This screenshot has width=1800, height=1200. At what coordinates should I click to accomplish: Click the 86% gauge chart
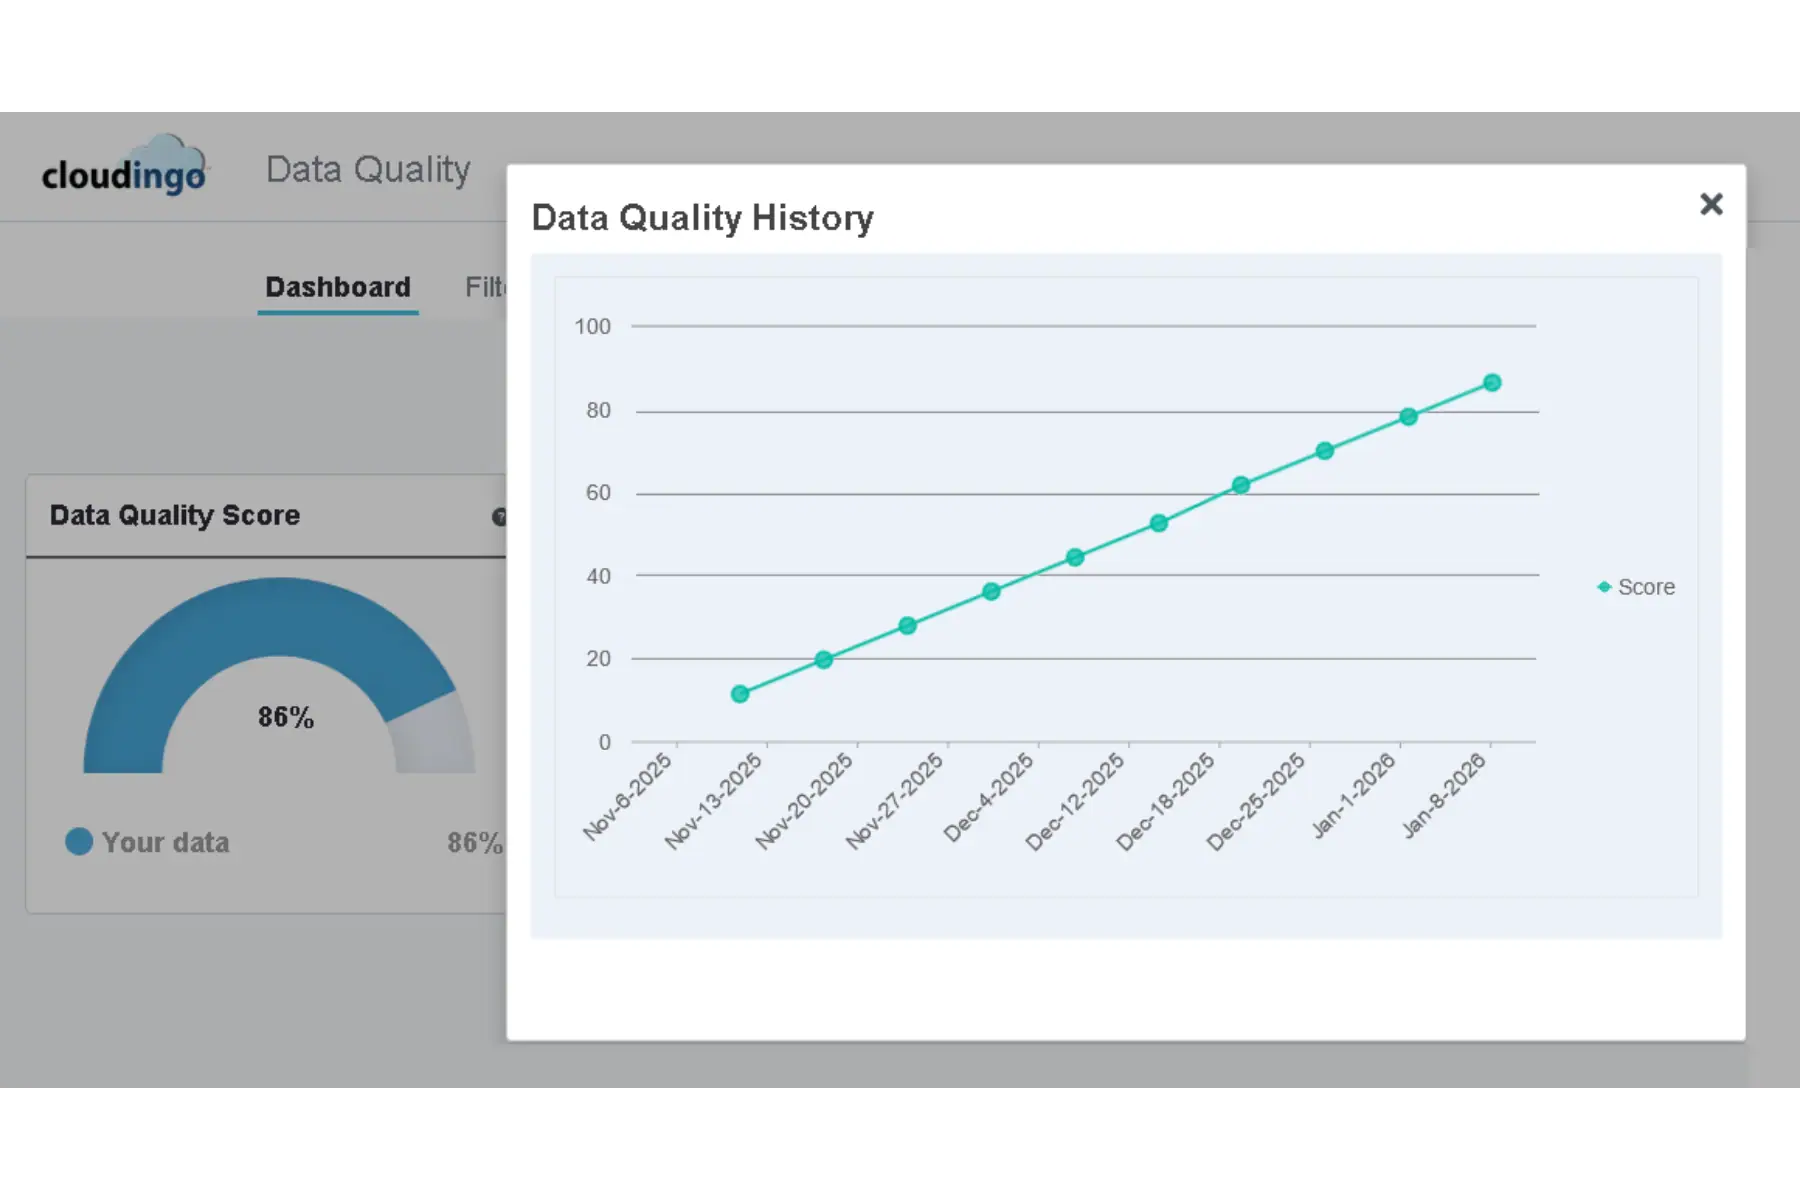(x=279, y=676)
